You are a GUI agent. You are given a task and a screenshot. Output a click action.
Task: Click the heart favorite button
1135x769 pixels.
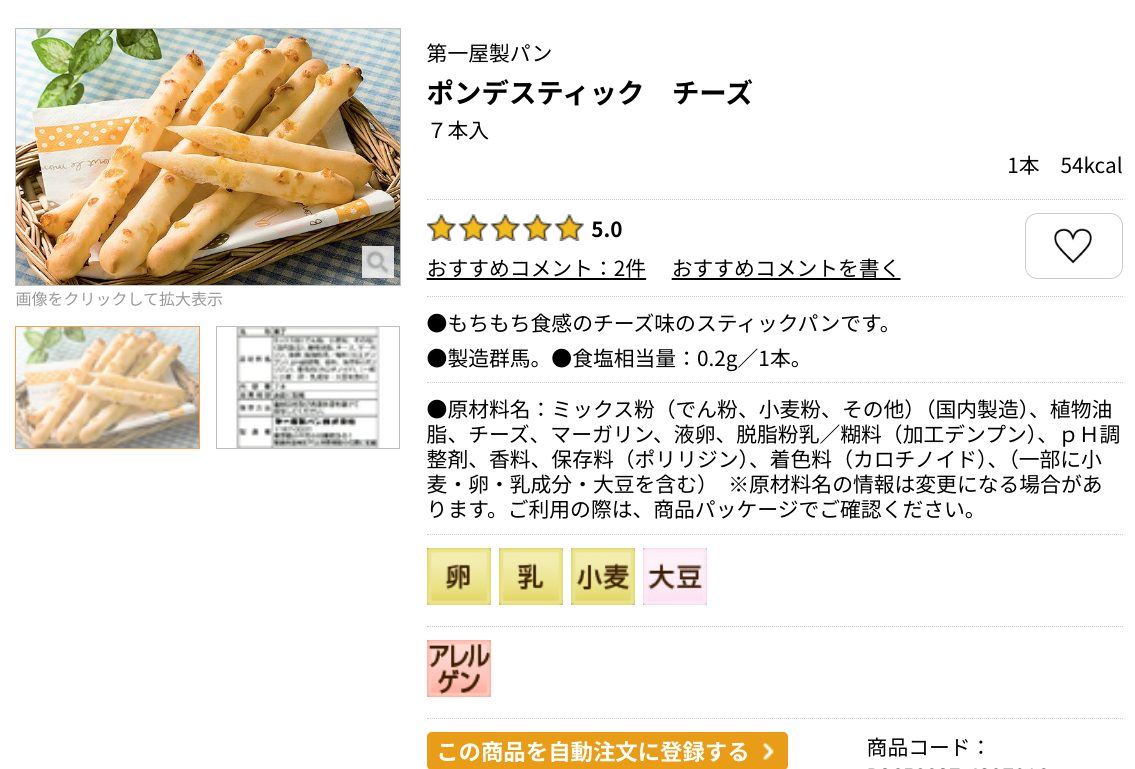coord(1073,245)
